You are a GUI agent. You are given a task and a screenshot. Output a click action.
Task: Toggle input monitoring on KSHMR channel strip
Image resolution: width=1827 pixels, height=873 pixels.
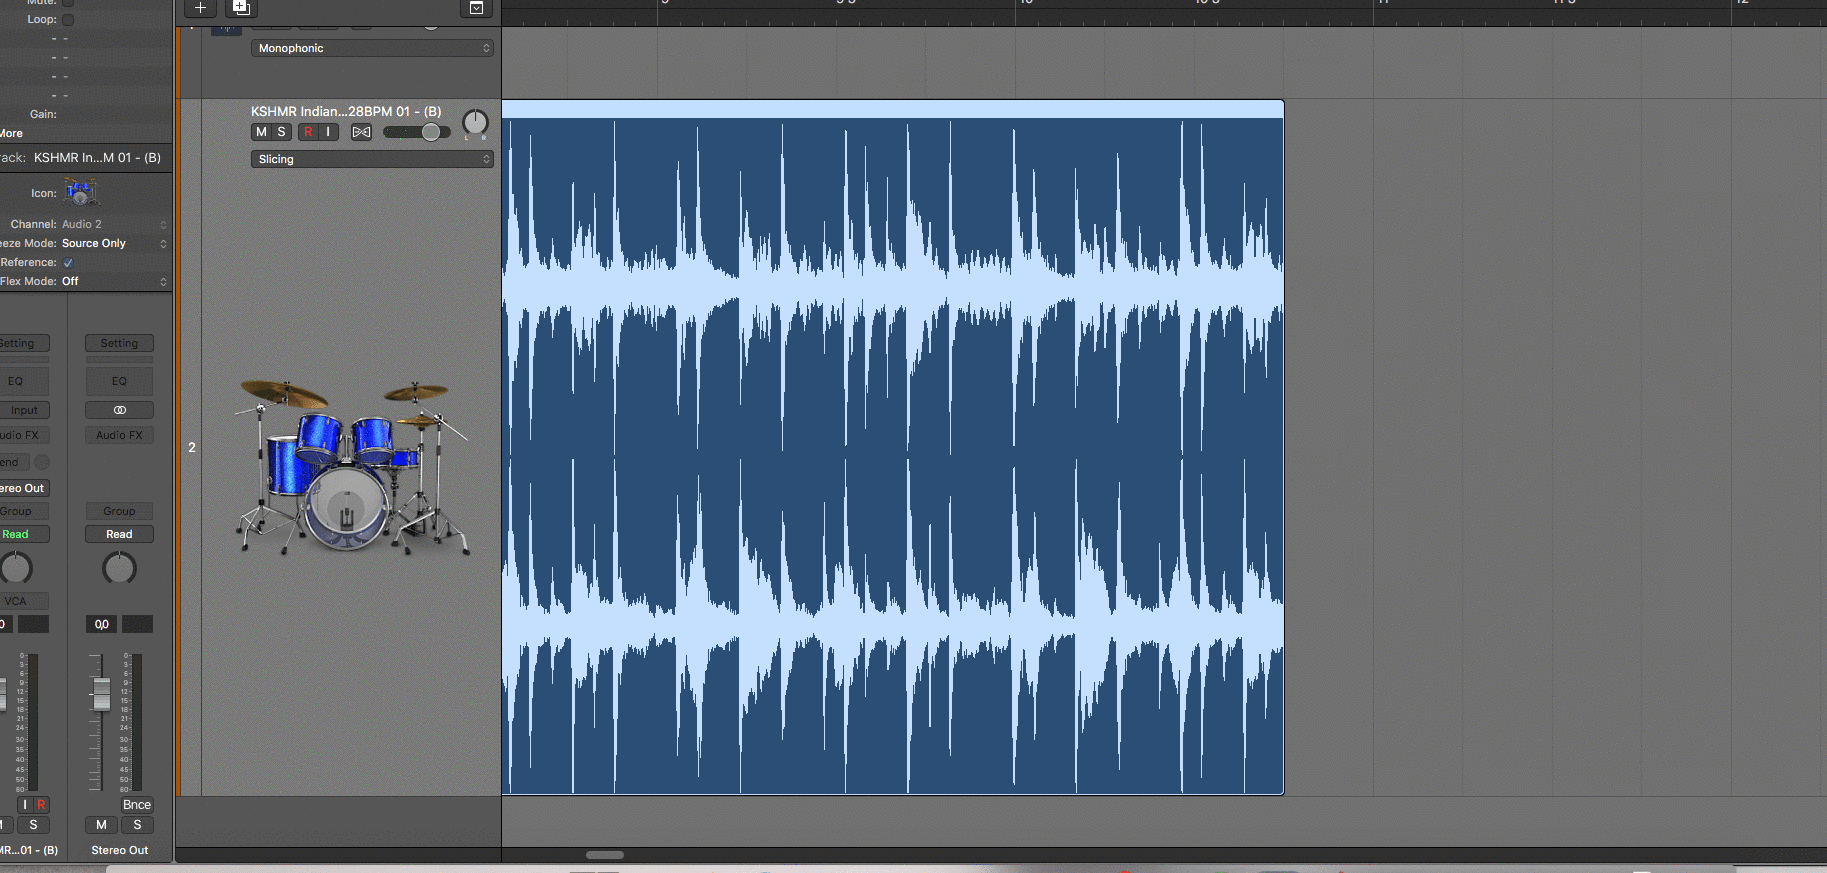pos(24,805)
